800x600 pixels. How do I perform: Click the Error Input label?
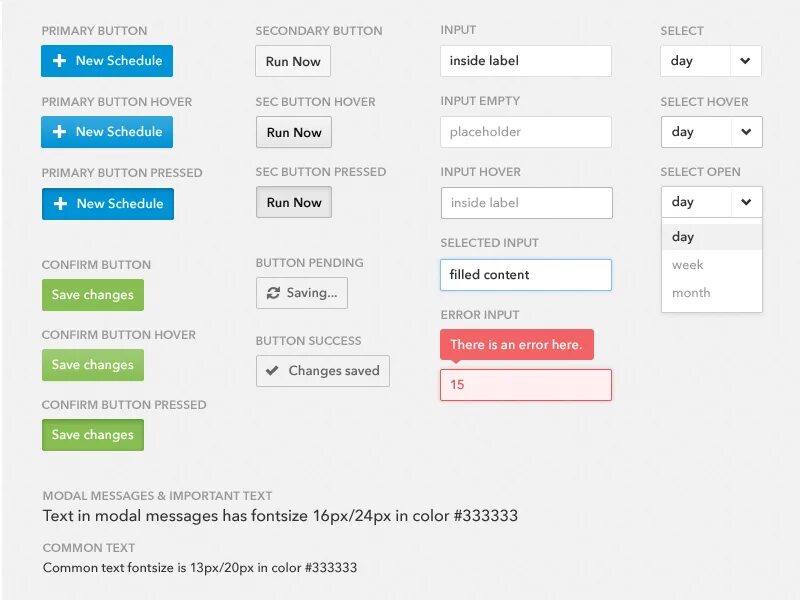click(x=480, y=315)
